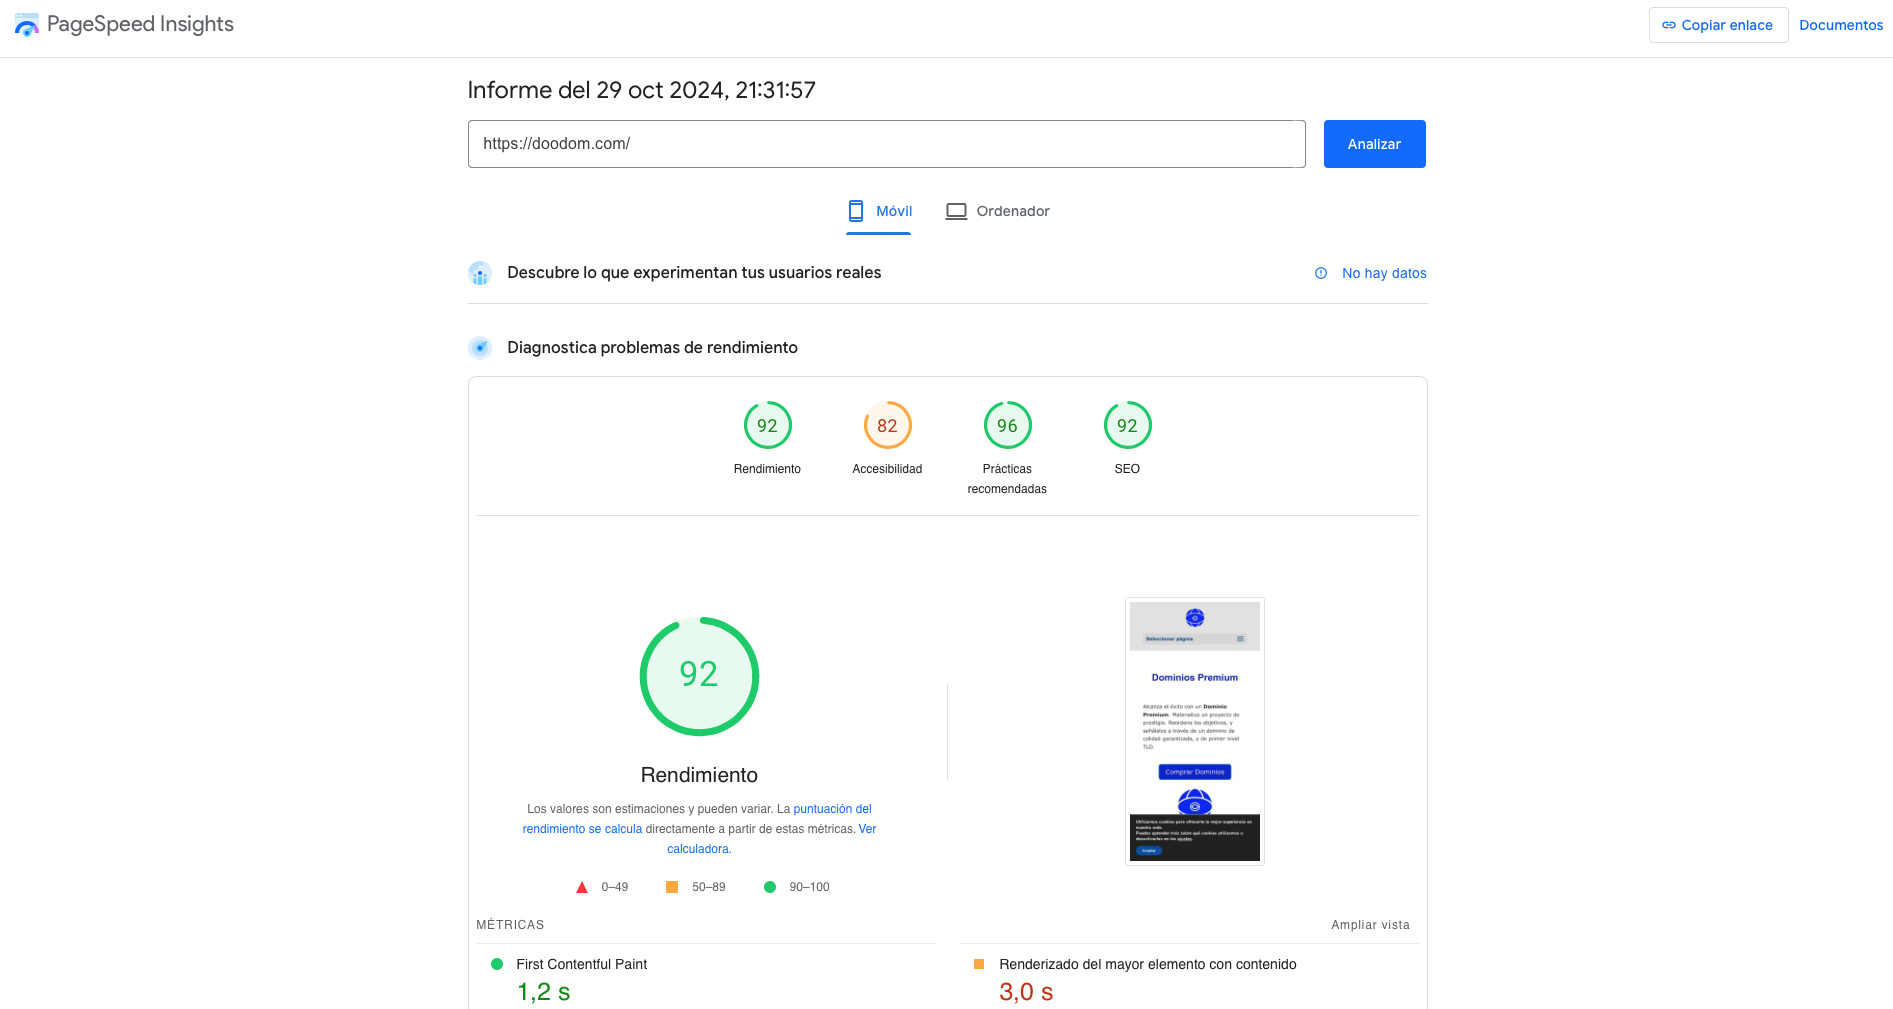
Task: Copy the report link with Copiar enlace
Action: [1718, 25]
